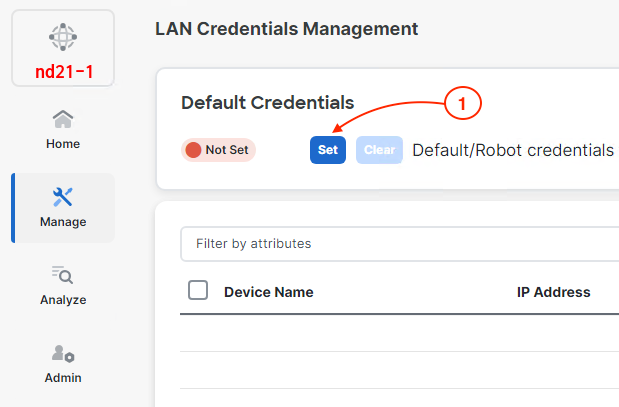Open the Admin sidebar label
The height and width of the screenshot is (407, 619).
tap(63, 378)
